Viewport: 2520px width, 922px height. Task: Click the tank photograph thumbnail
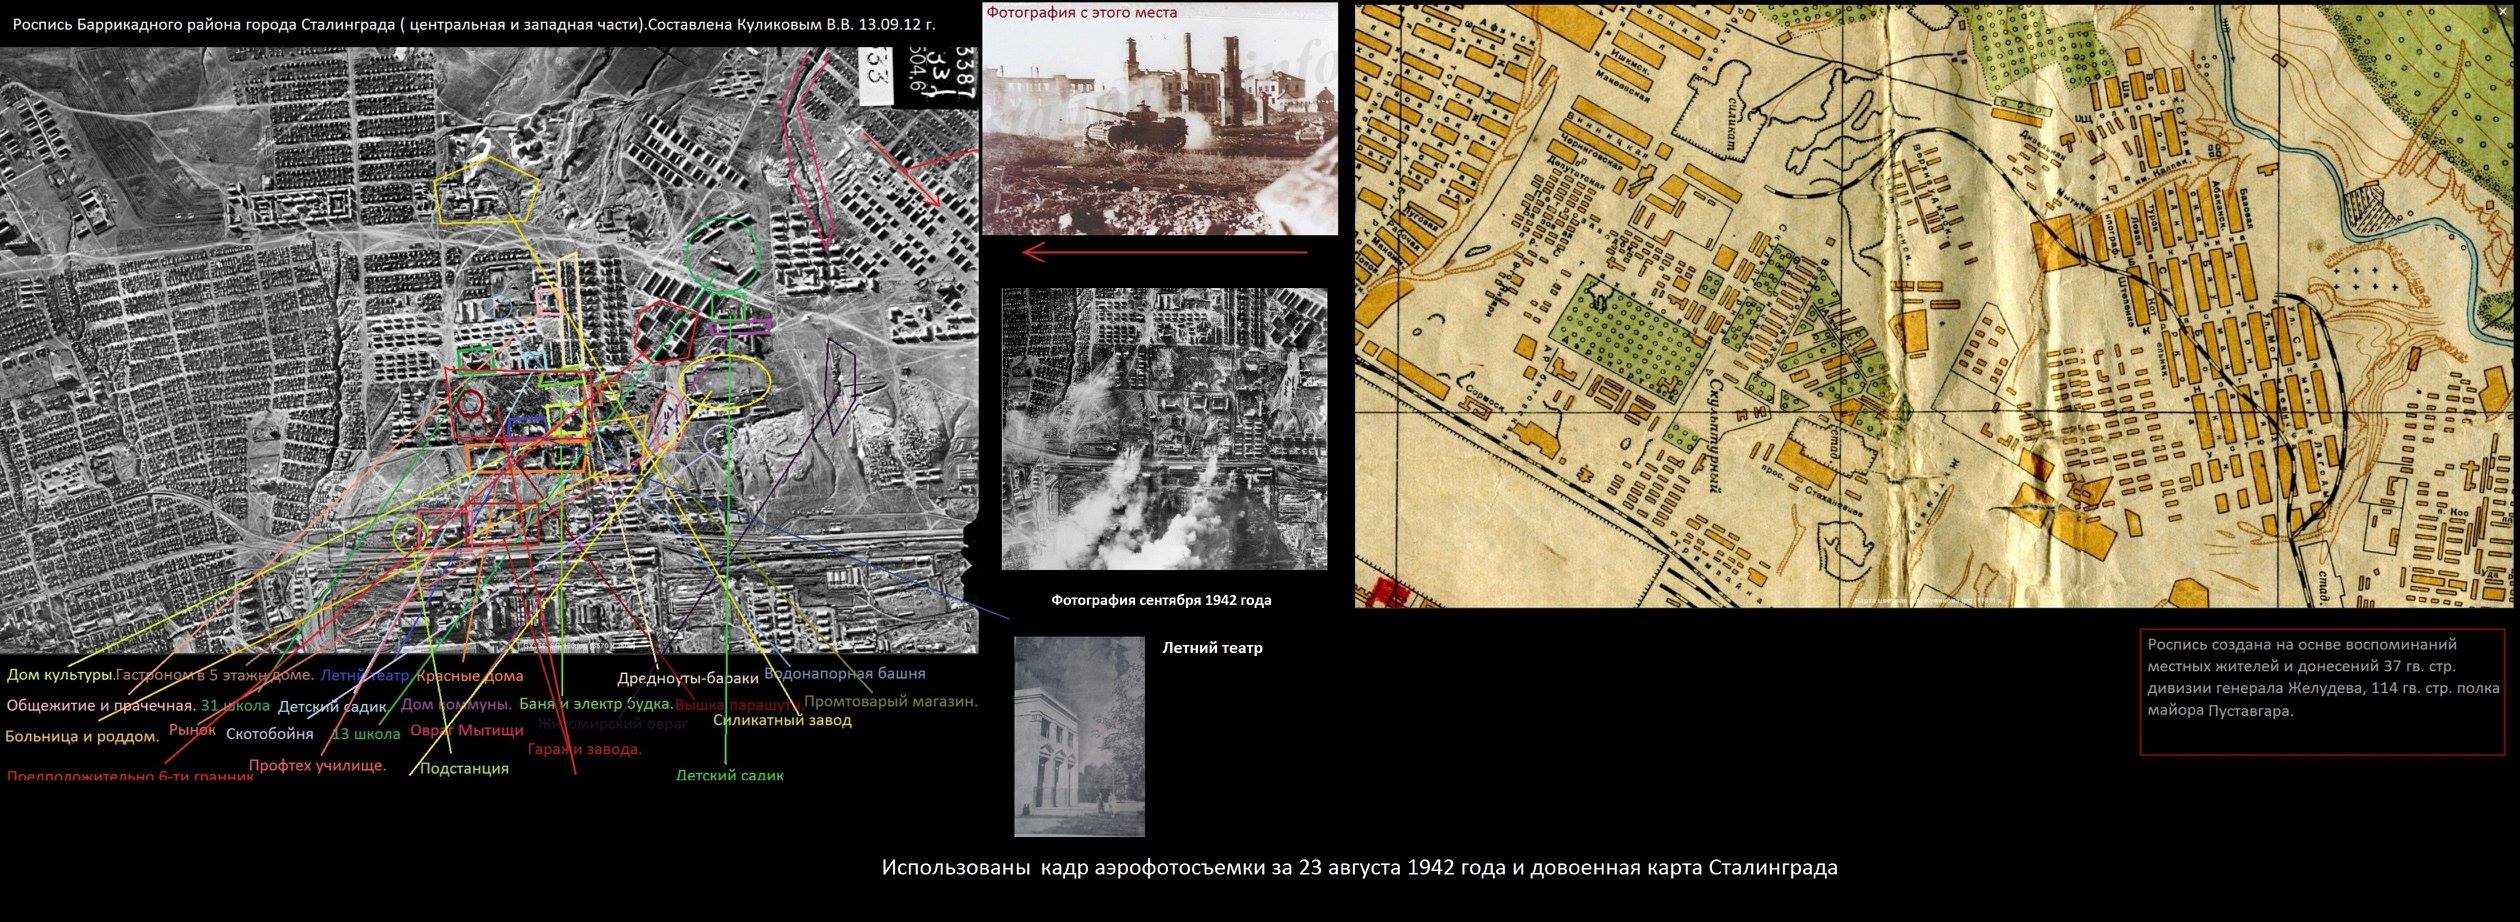click(1160, 119)
